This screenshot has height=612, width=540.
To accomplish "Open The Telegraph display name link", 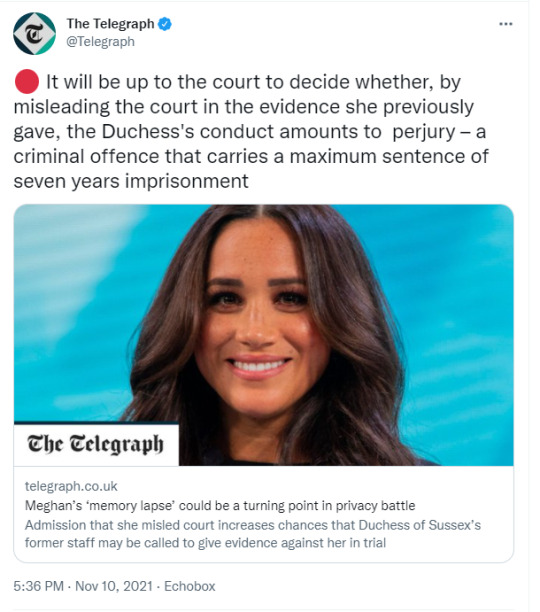I will coord(110,23).
